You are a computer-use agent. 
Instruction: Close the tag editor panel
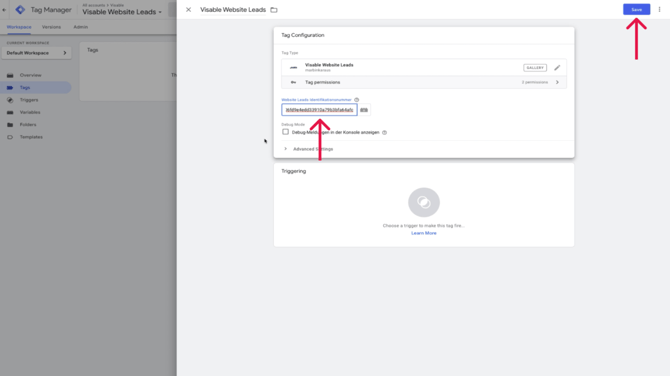click(x=188, y=9)
